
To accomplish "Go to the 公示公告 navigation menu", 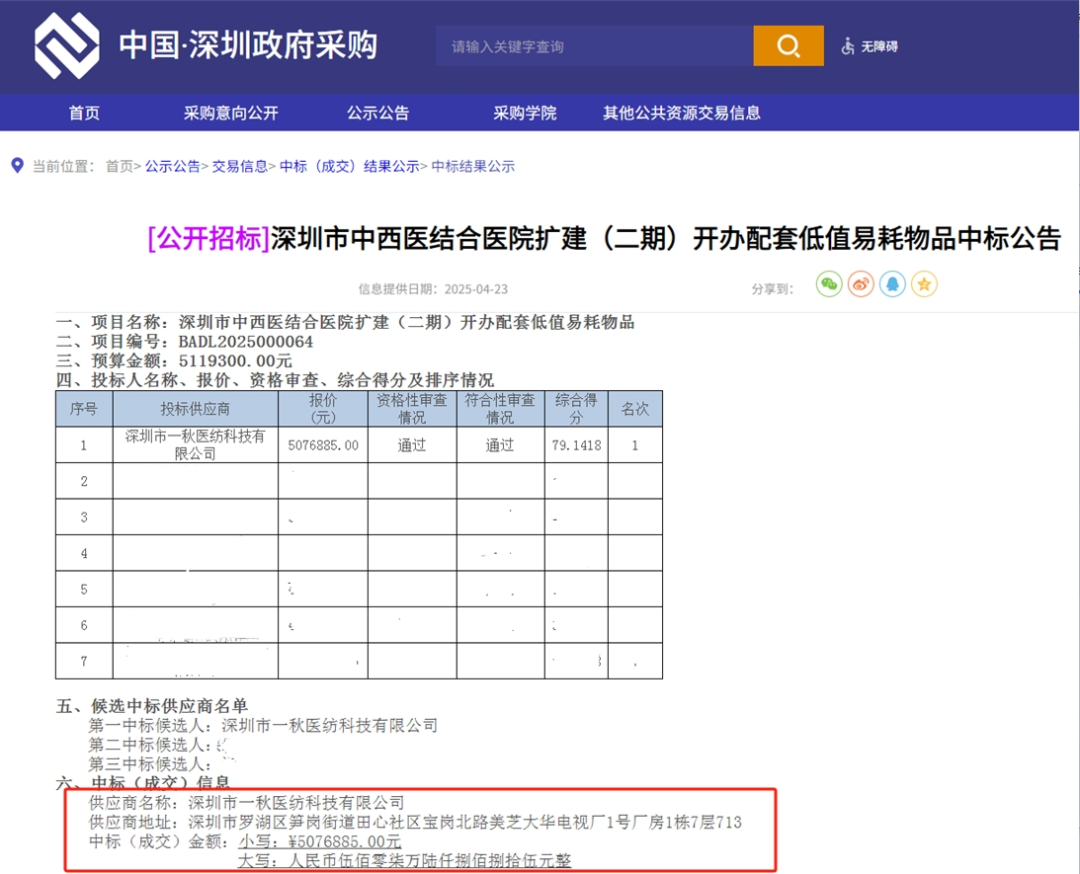I will point(378,113).
